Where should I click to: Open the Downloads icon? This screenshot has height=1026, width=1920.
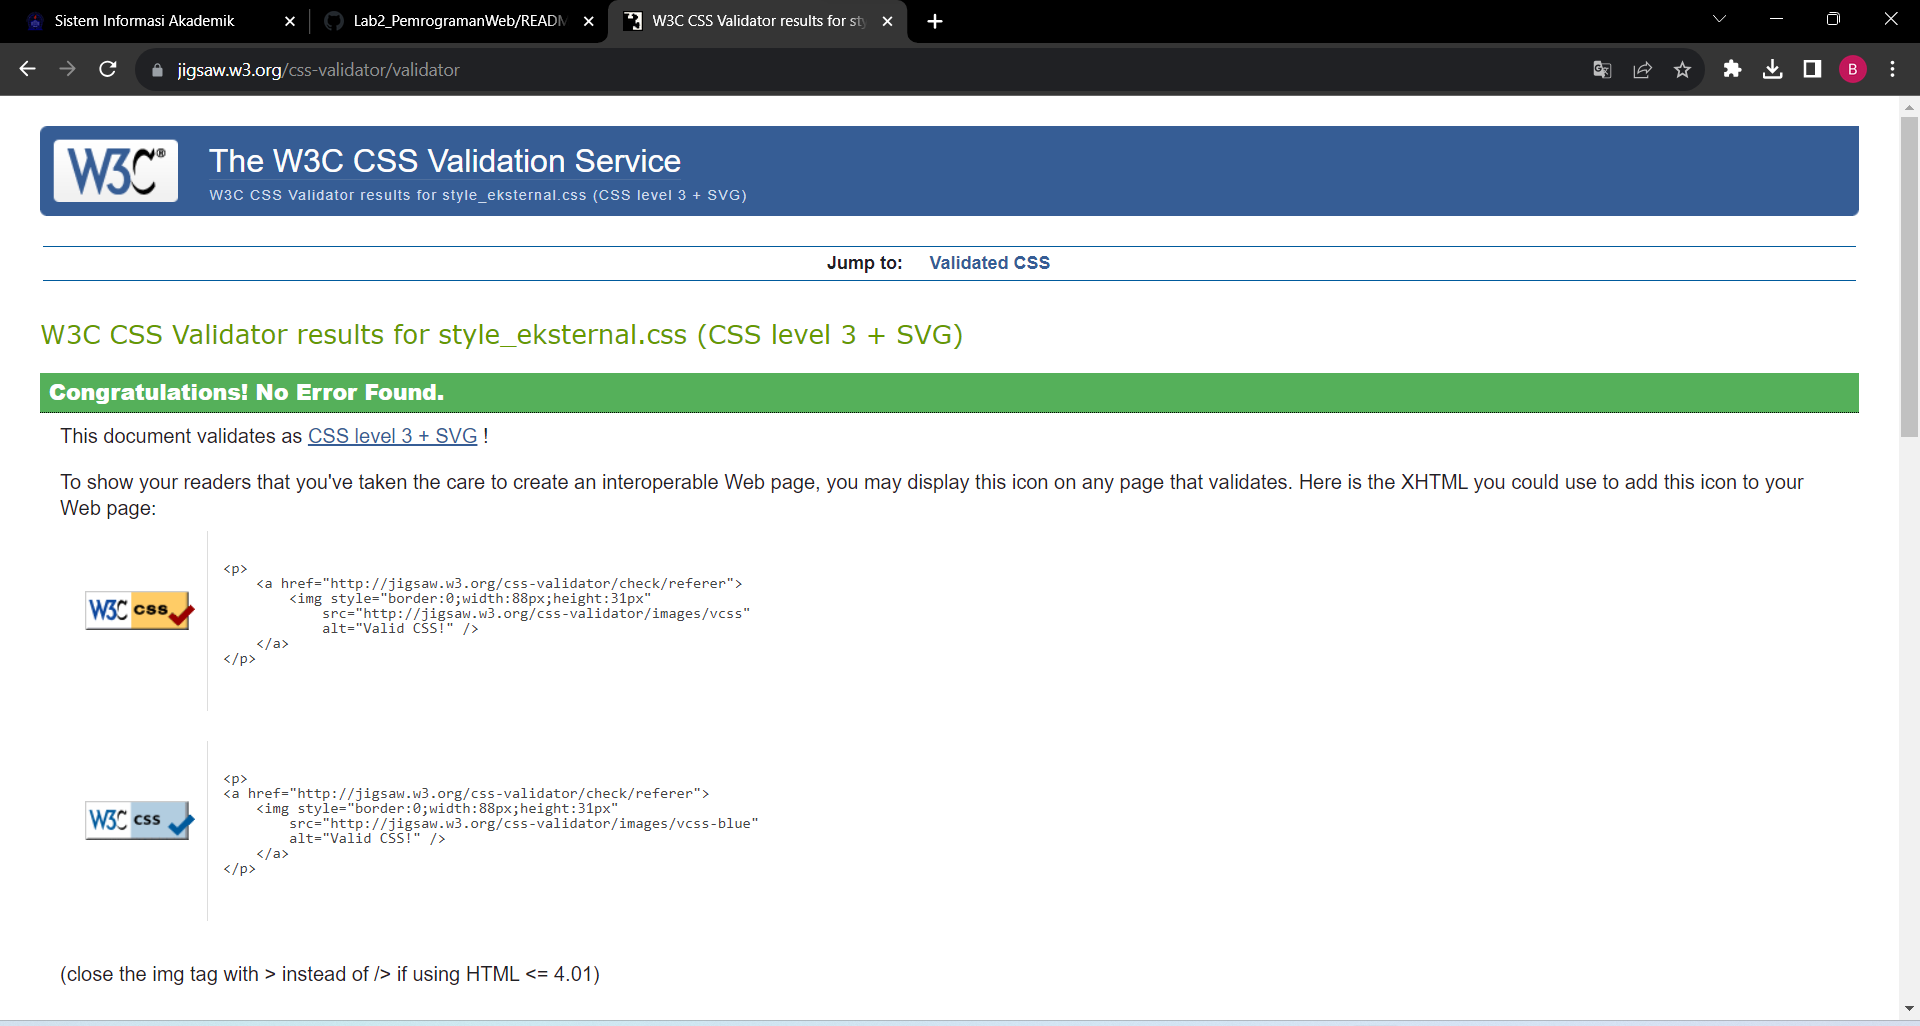(1772, 69)
